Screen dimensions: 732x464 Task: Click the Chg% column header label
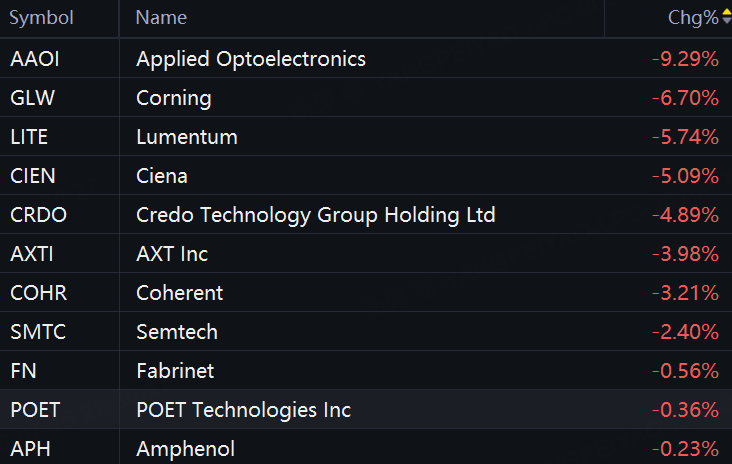(693, 18)
